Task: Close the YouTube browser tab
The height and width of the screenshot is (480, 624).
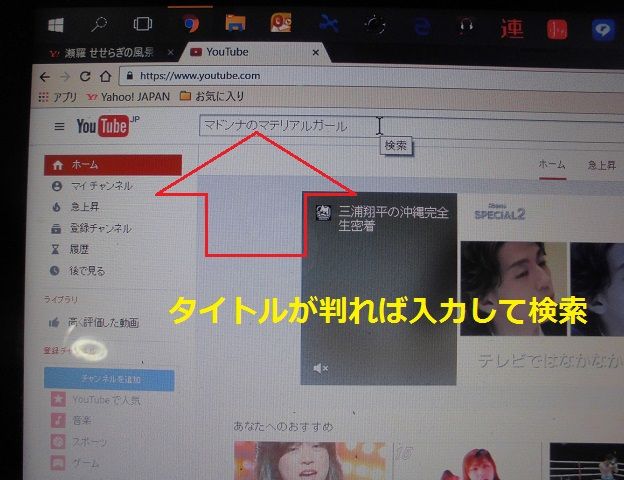Action: 316,53
